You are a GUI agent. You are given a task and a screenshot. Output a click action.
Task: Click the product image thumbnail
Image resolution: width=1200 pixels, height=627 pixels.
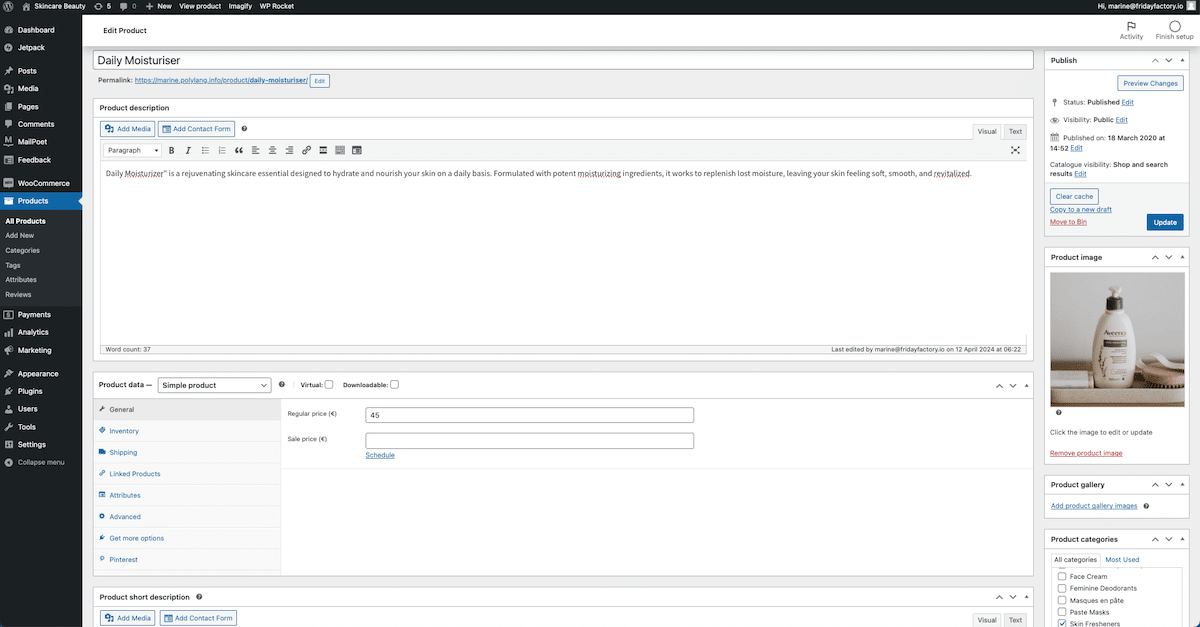[1116, 338]
